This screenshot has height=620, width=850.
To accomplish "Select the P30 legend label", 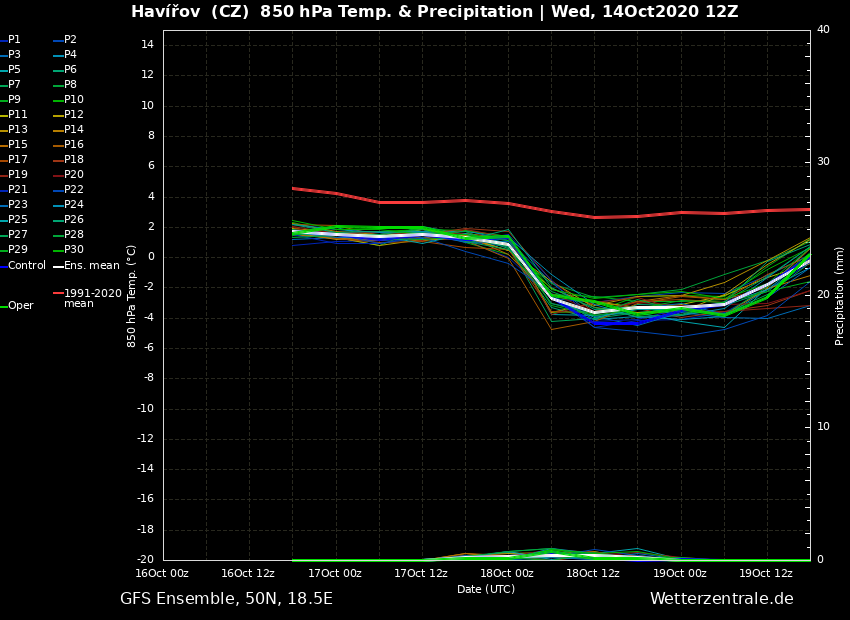I will (74, 250).
